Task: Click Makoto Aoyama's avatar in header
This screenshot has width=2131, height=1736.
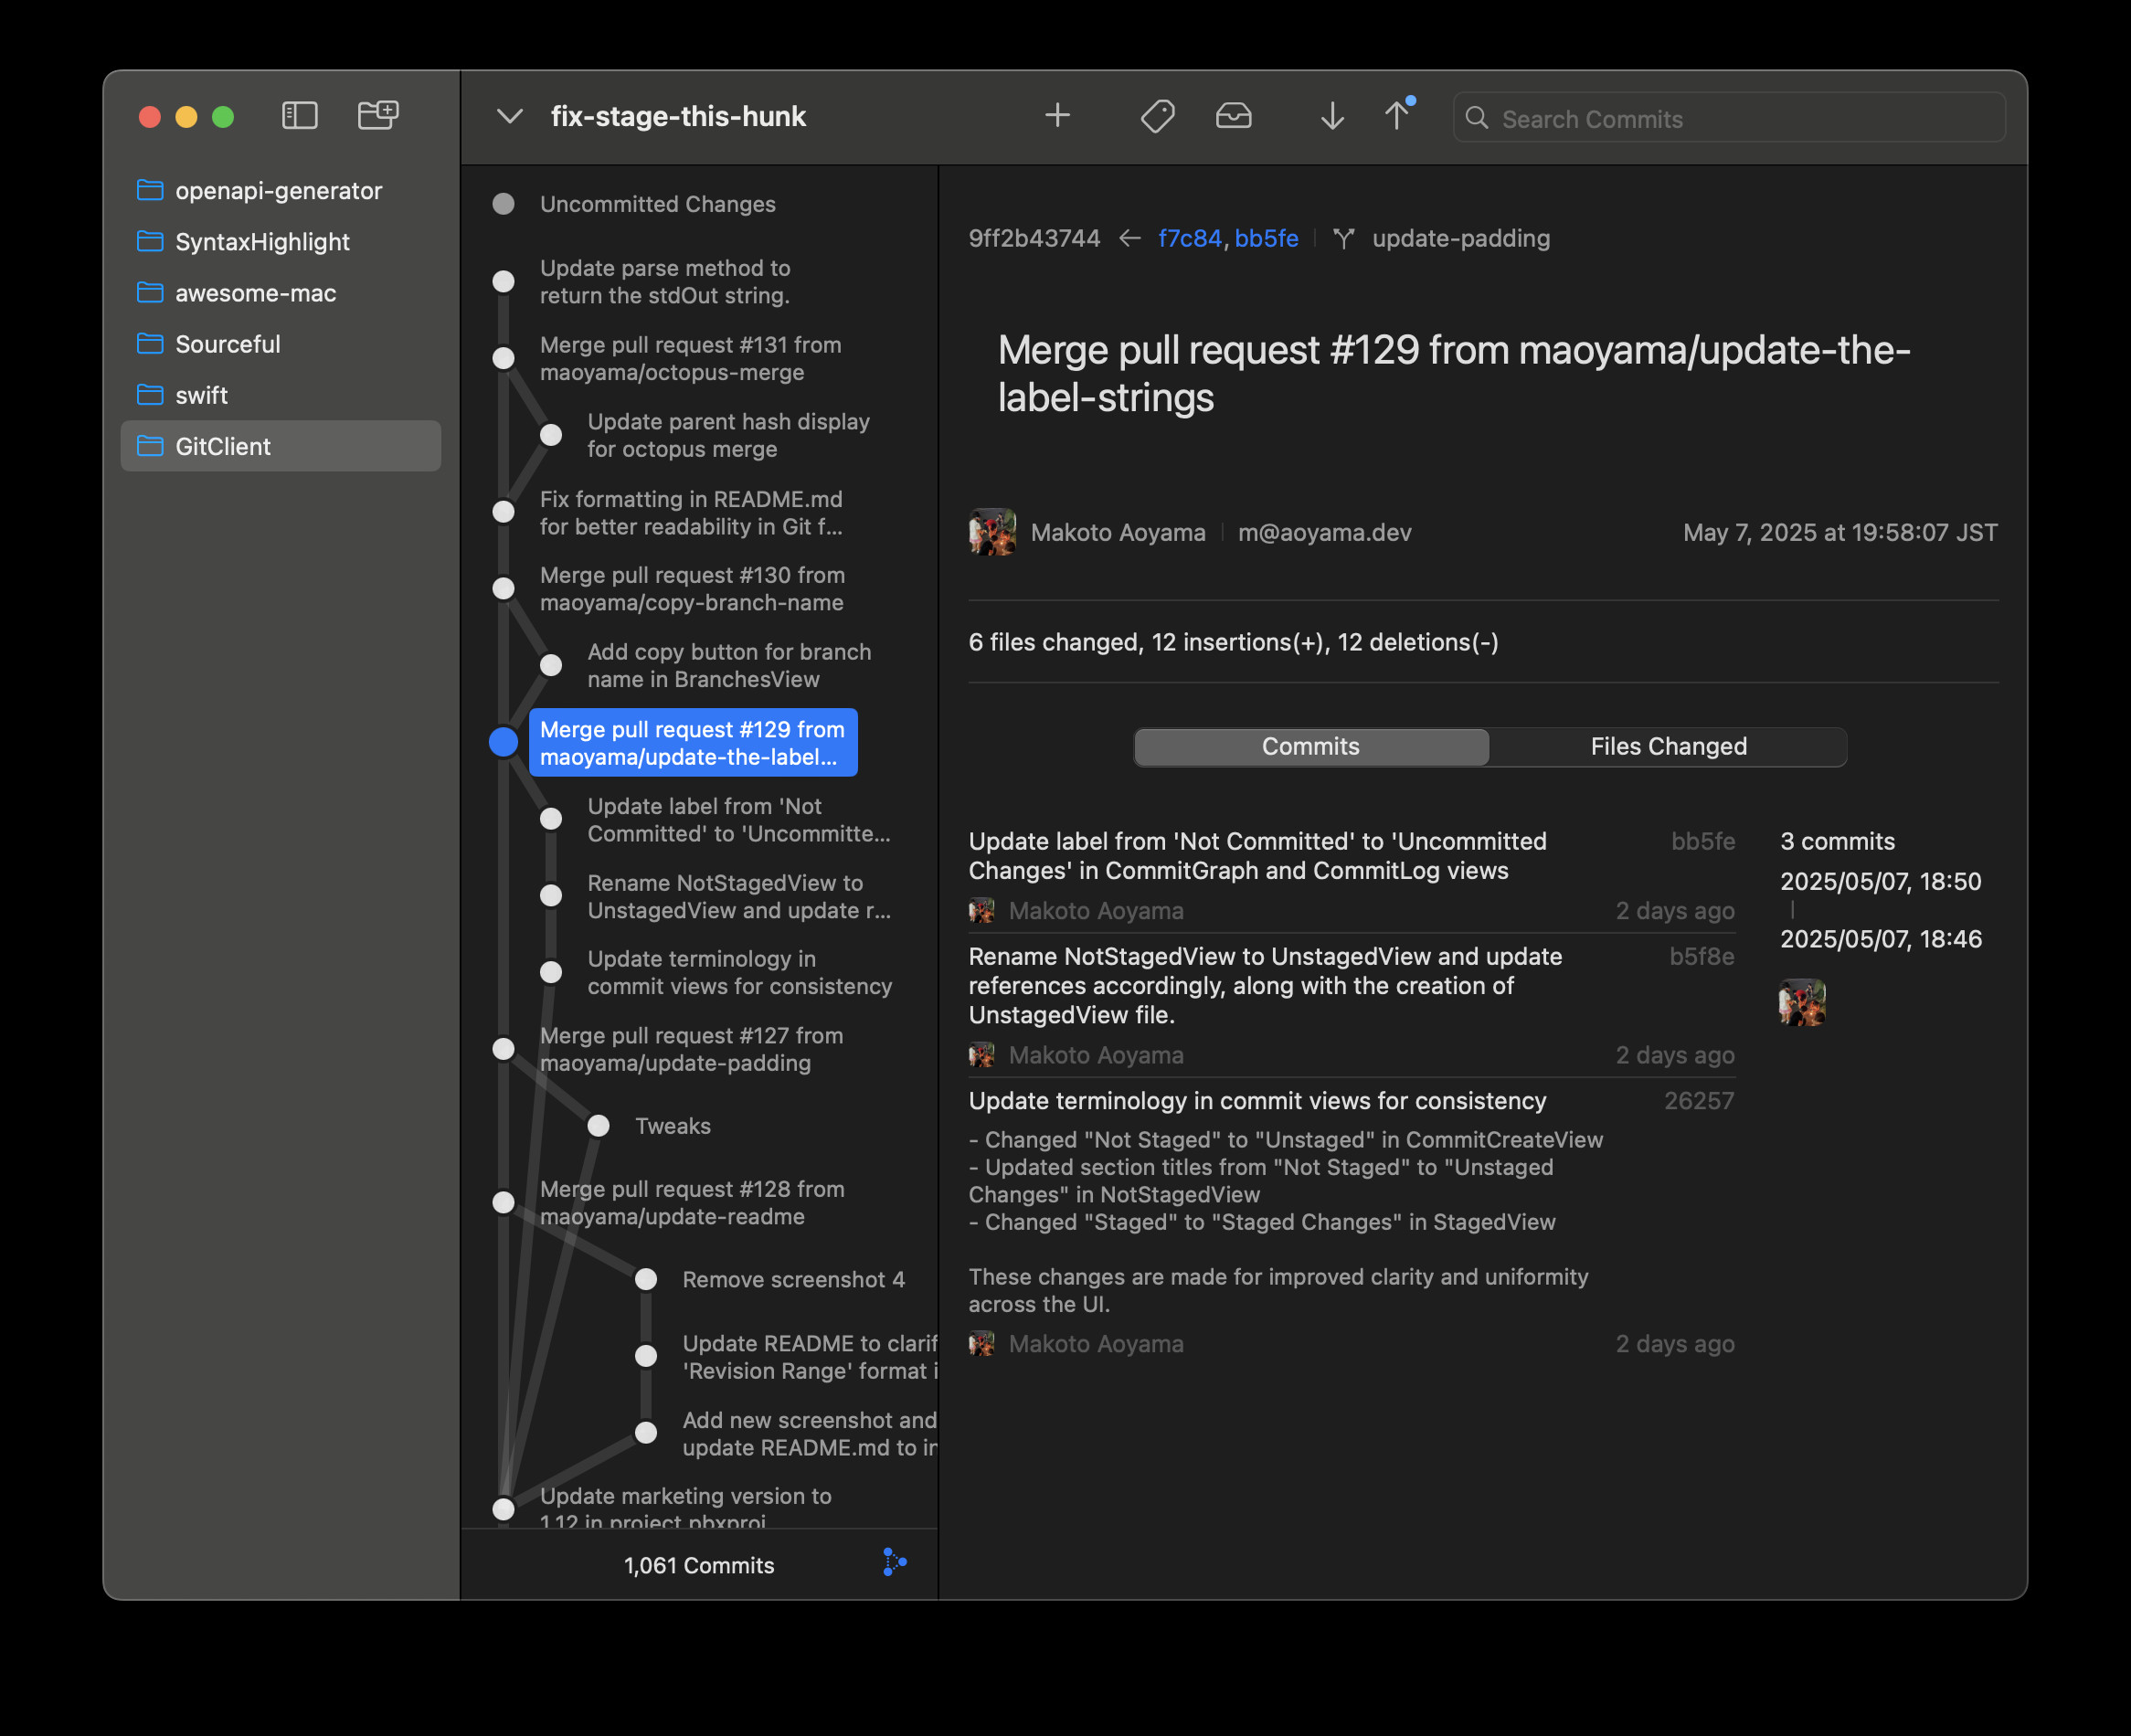Action: tap(992, 532)
